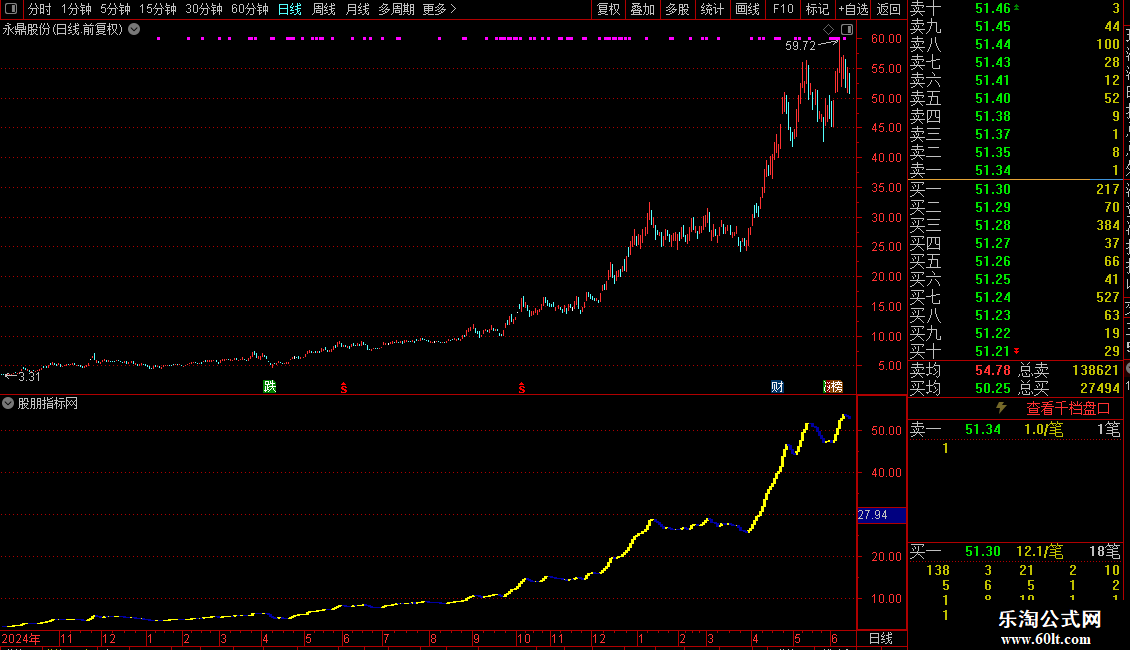Click the 59.72 high price label

(800, 45)
